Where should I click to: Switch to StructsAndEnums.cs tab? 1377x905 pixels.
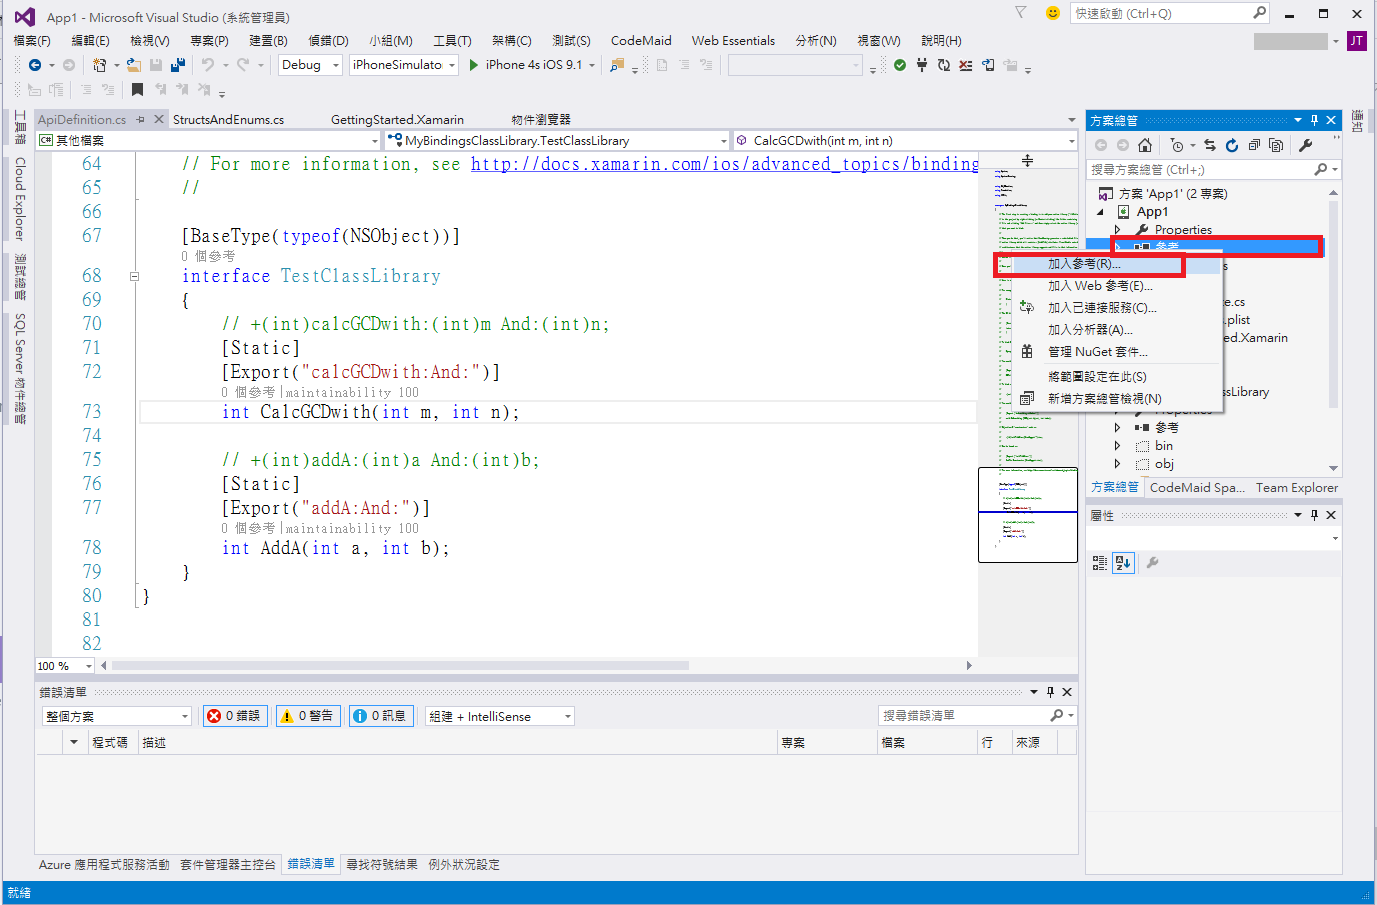(x=228, y=119)
